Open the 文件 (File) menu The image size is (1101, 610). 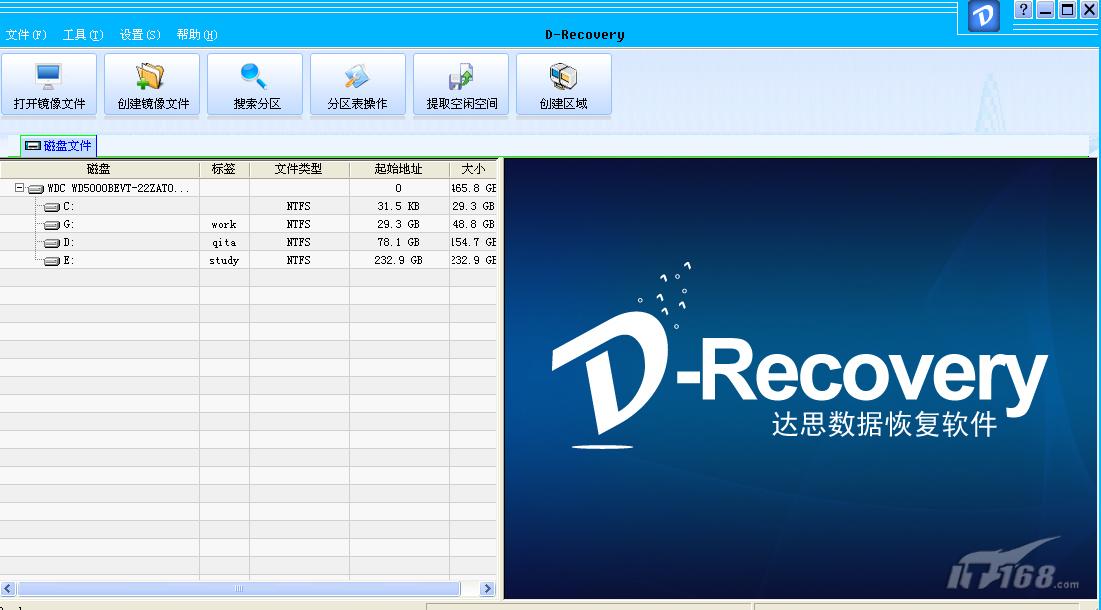[x=24, y=34]
